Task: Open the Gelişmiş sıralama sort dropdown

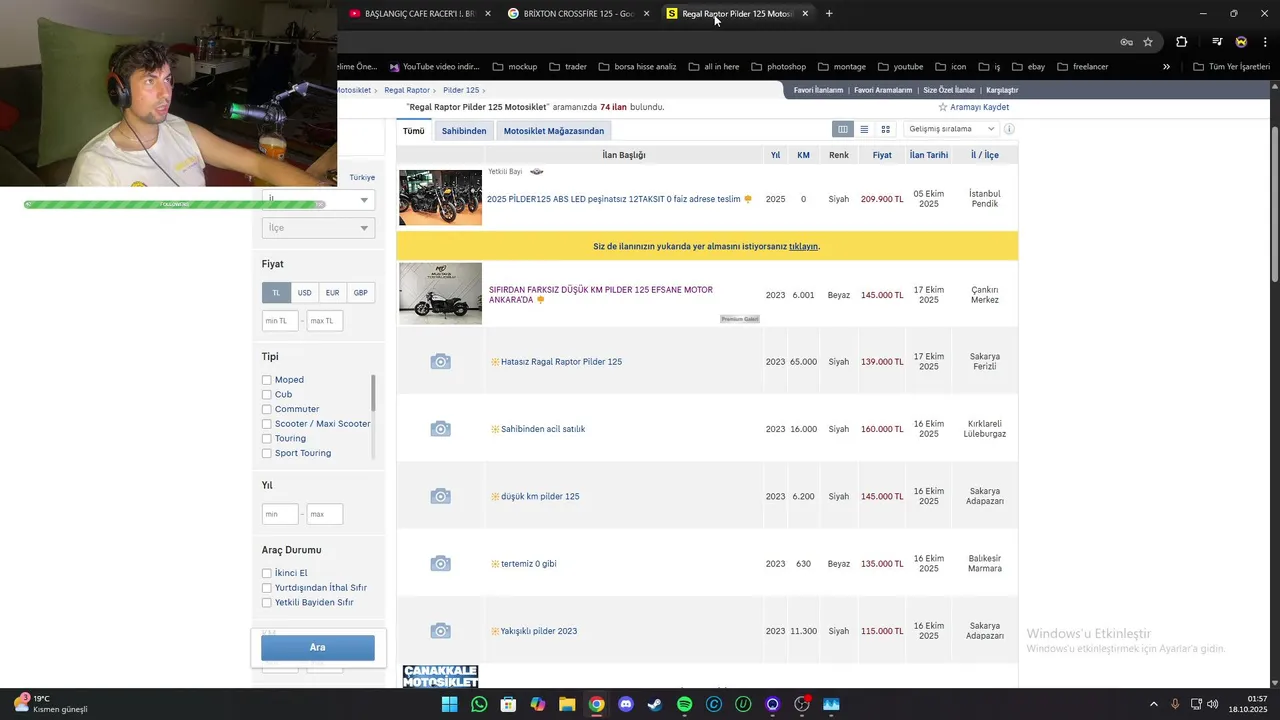Action: 950,129
